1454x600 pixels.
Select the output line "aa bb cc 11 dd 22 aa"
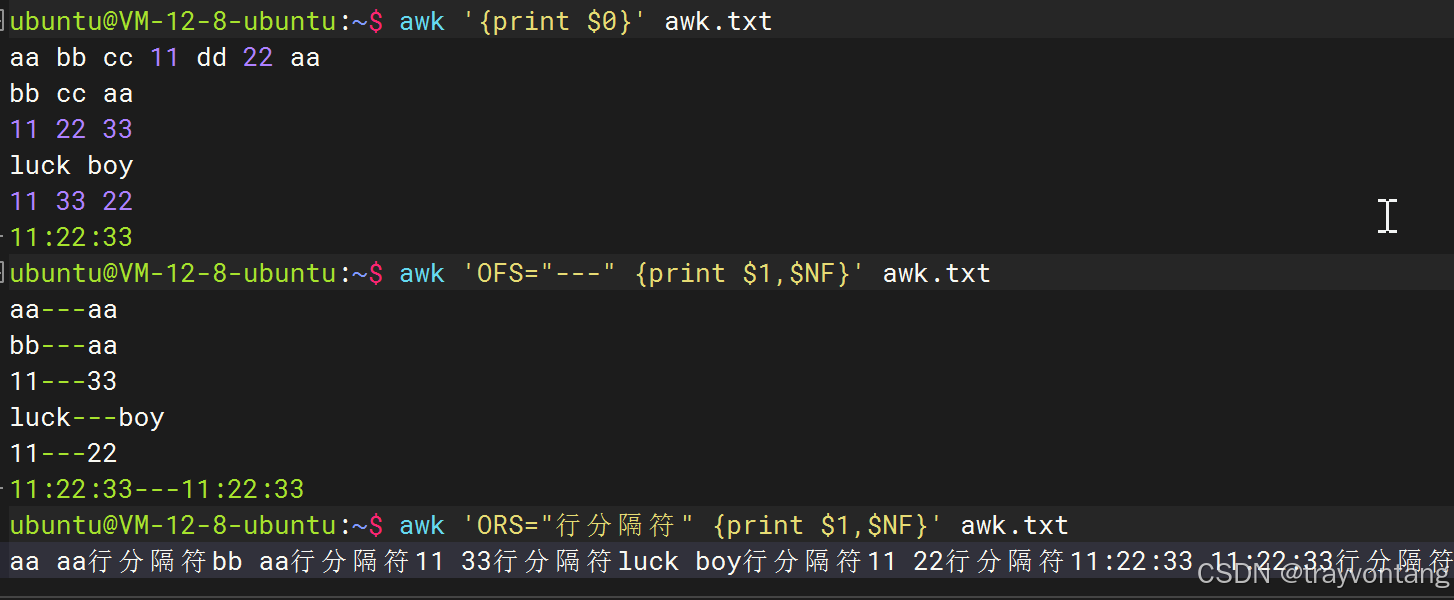tap(165, 58)
